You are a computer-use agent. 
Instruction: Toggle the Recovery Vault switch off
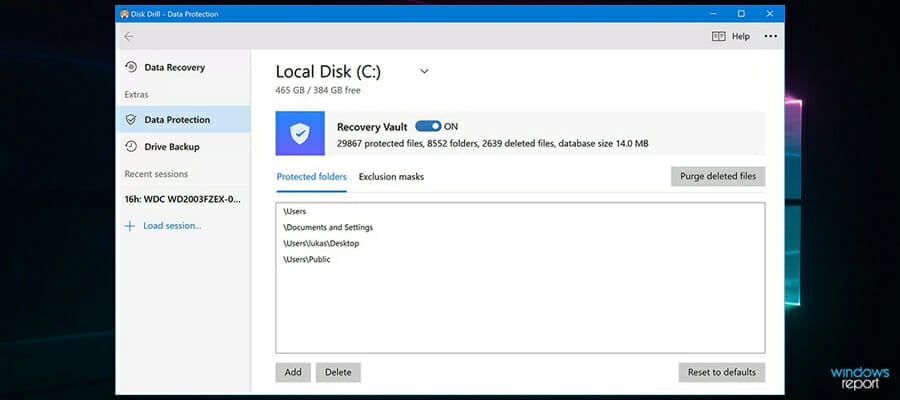(x=428, y=126)
